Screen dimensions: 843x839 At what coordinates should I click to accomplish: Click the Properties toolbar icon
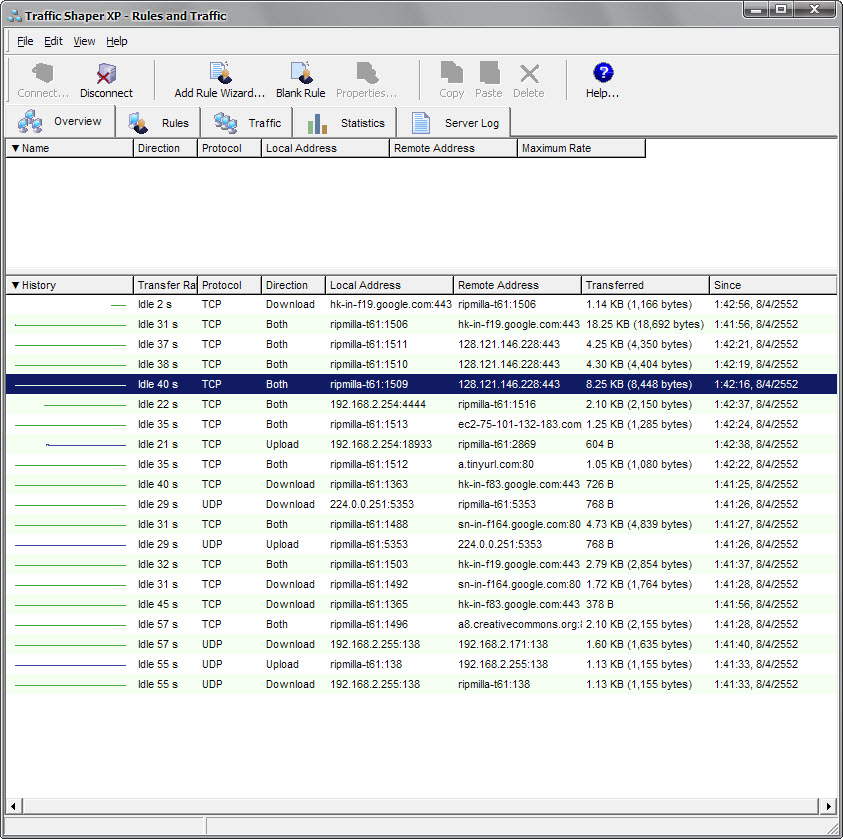(366, 80)
